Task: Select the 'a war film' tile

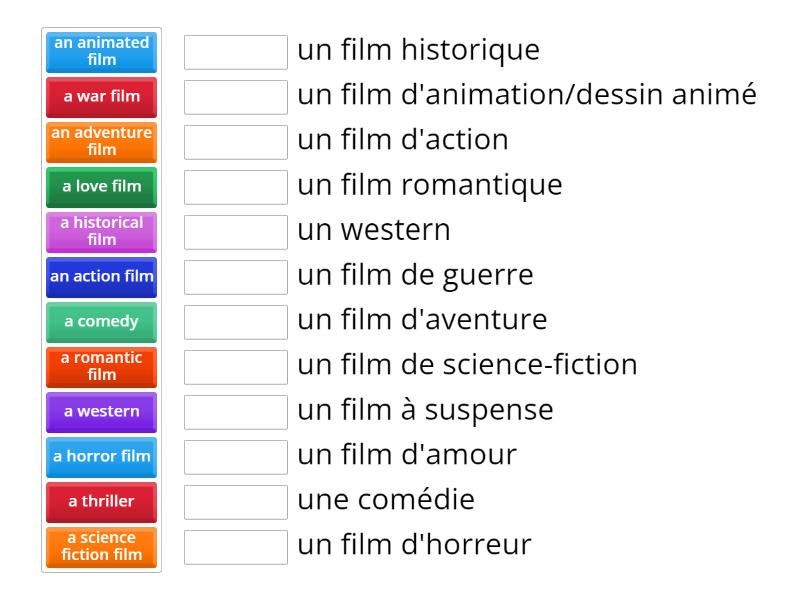Action: pyautogui.click(x=100, y=97)
